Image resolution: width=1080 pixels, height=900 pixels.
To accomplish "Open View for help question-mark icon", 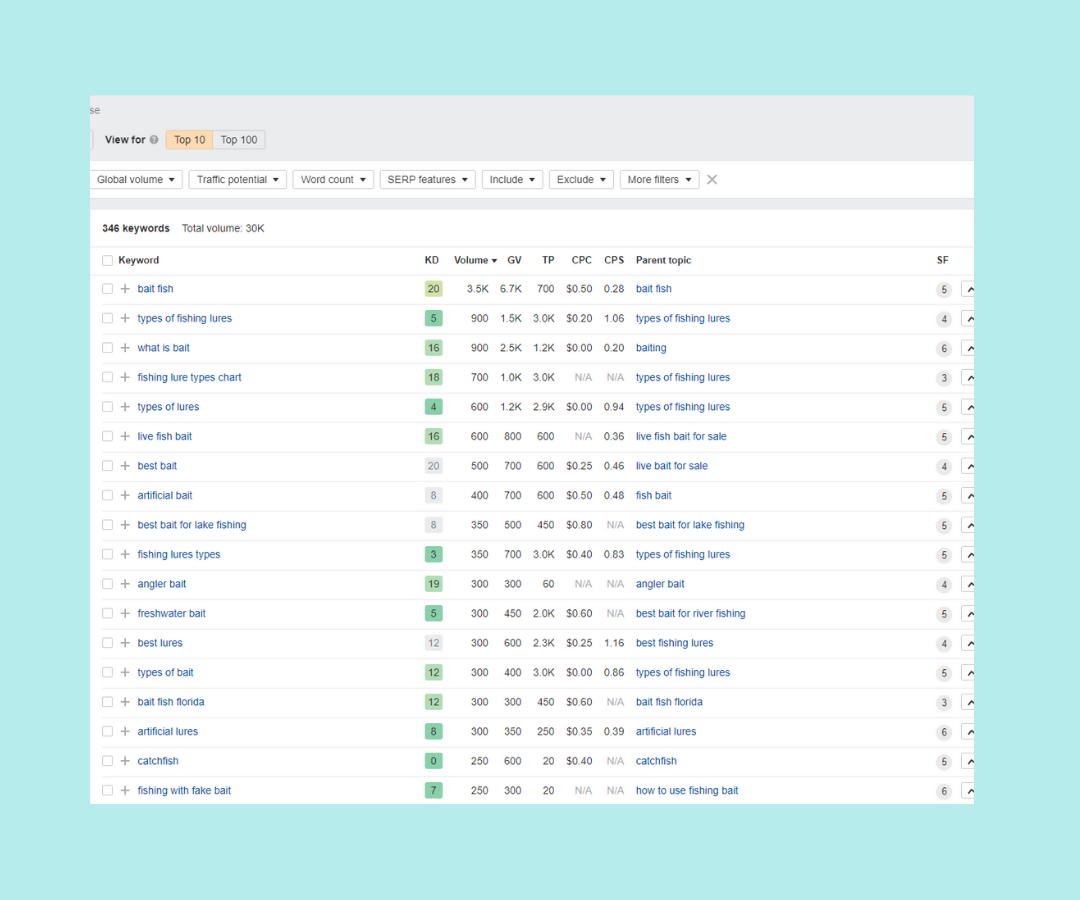I will coord(154,140).
